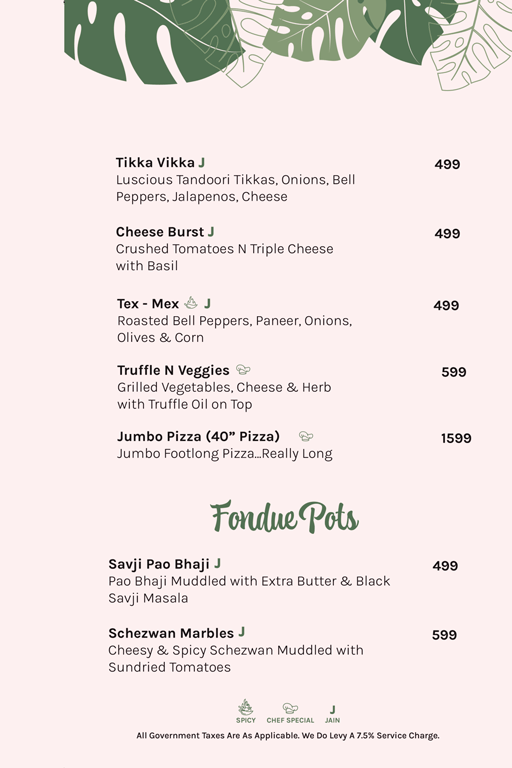This screenshot has height=768, width=512.
Task: Select the Tikka Vikka pizza title
Action: pyautogui.click(x=155, y=163)
